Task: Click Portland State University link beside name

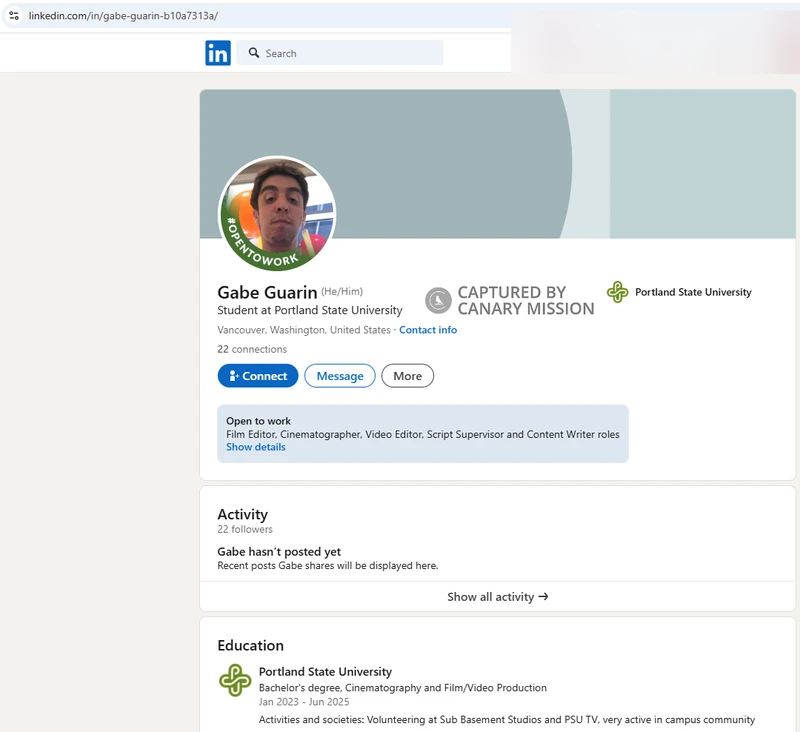Action: click(x=693, y=292)
